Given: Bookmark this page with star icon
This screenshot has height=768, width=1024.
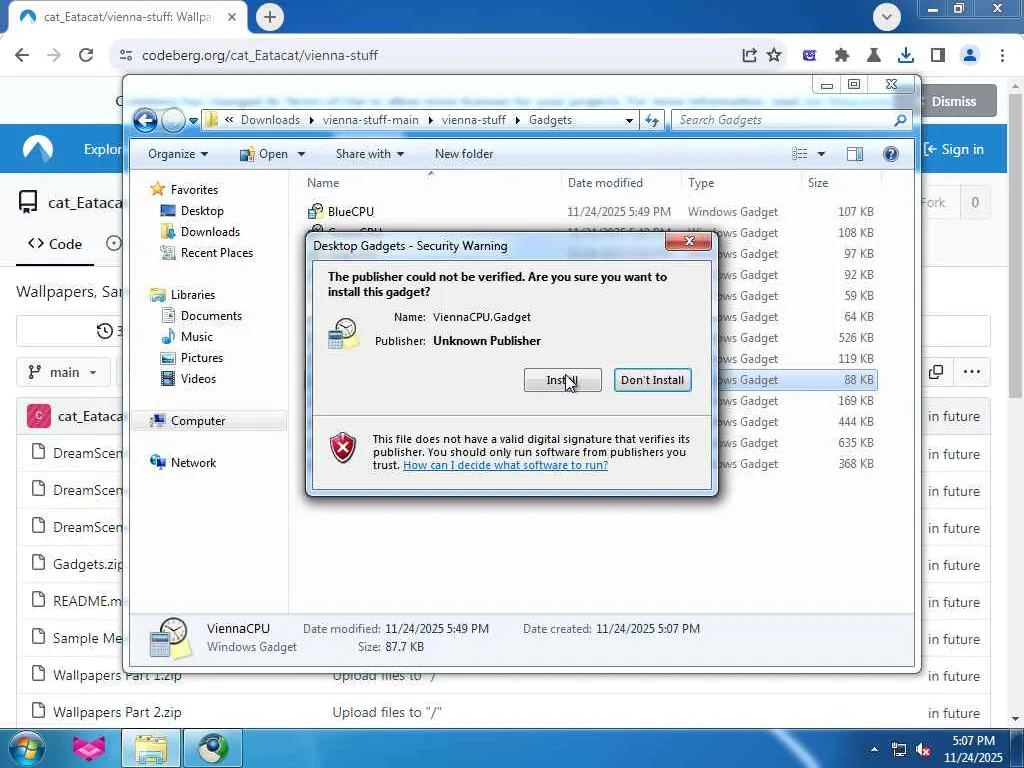Looking at the screenshot, I should pyautogui.click(x=774, y=56).
